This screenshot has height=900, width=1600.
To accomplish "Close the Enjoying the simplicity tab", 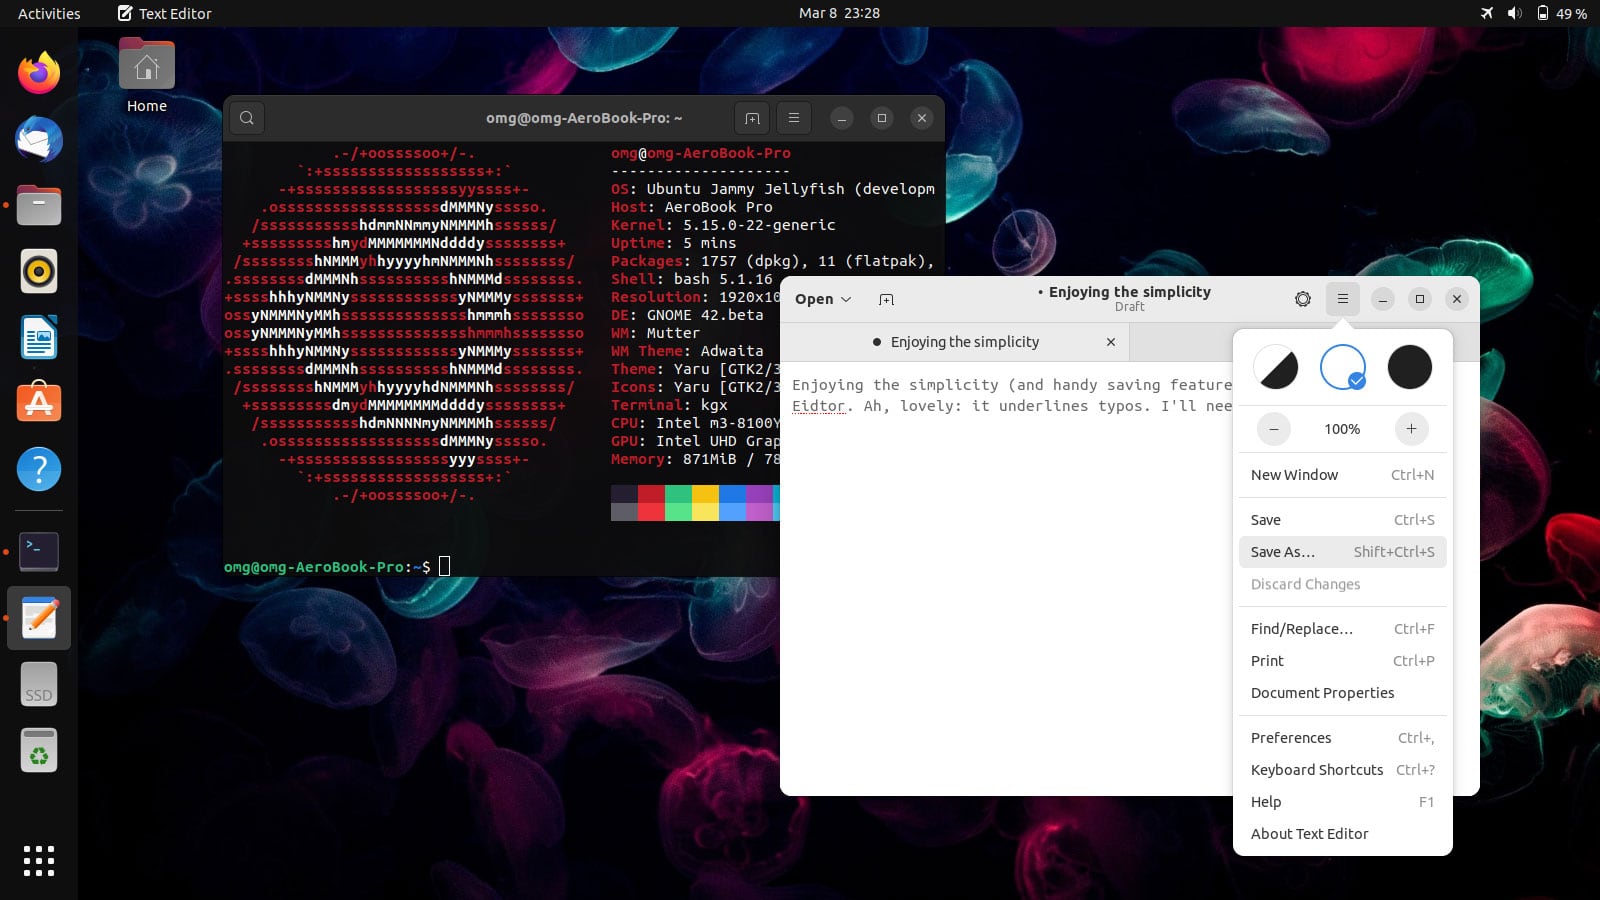I will [1110, 342].
